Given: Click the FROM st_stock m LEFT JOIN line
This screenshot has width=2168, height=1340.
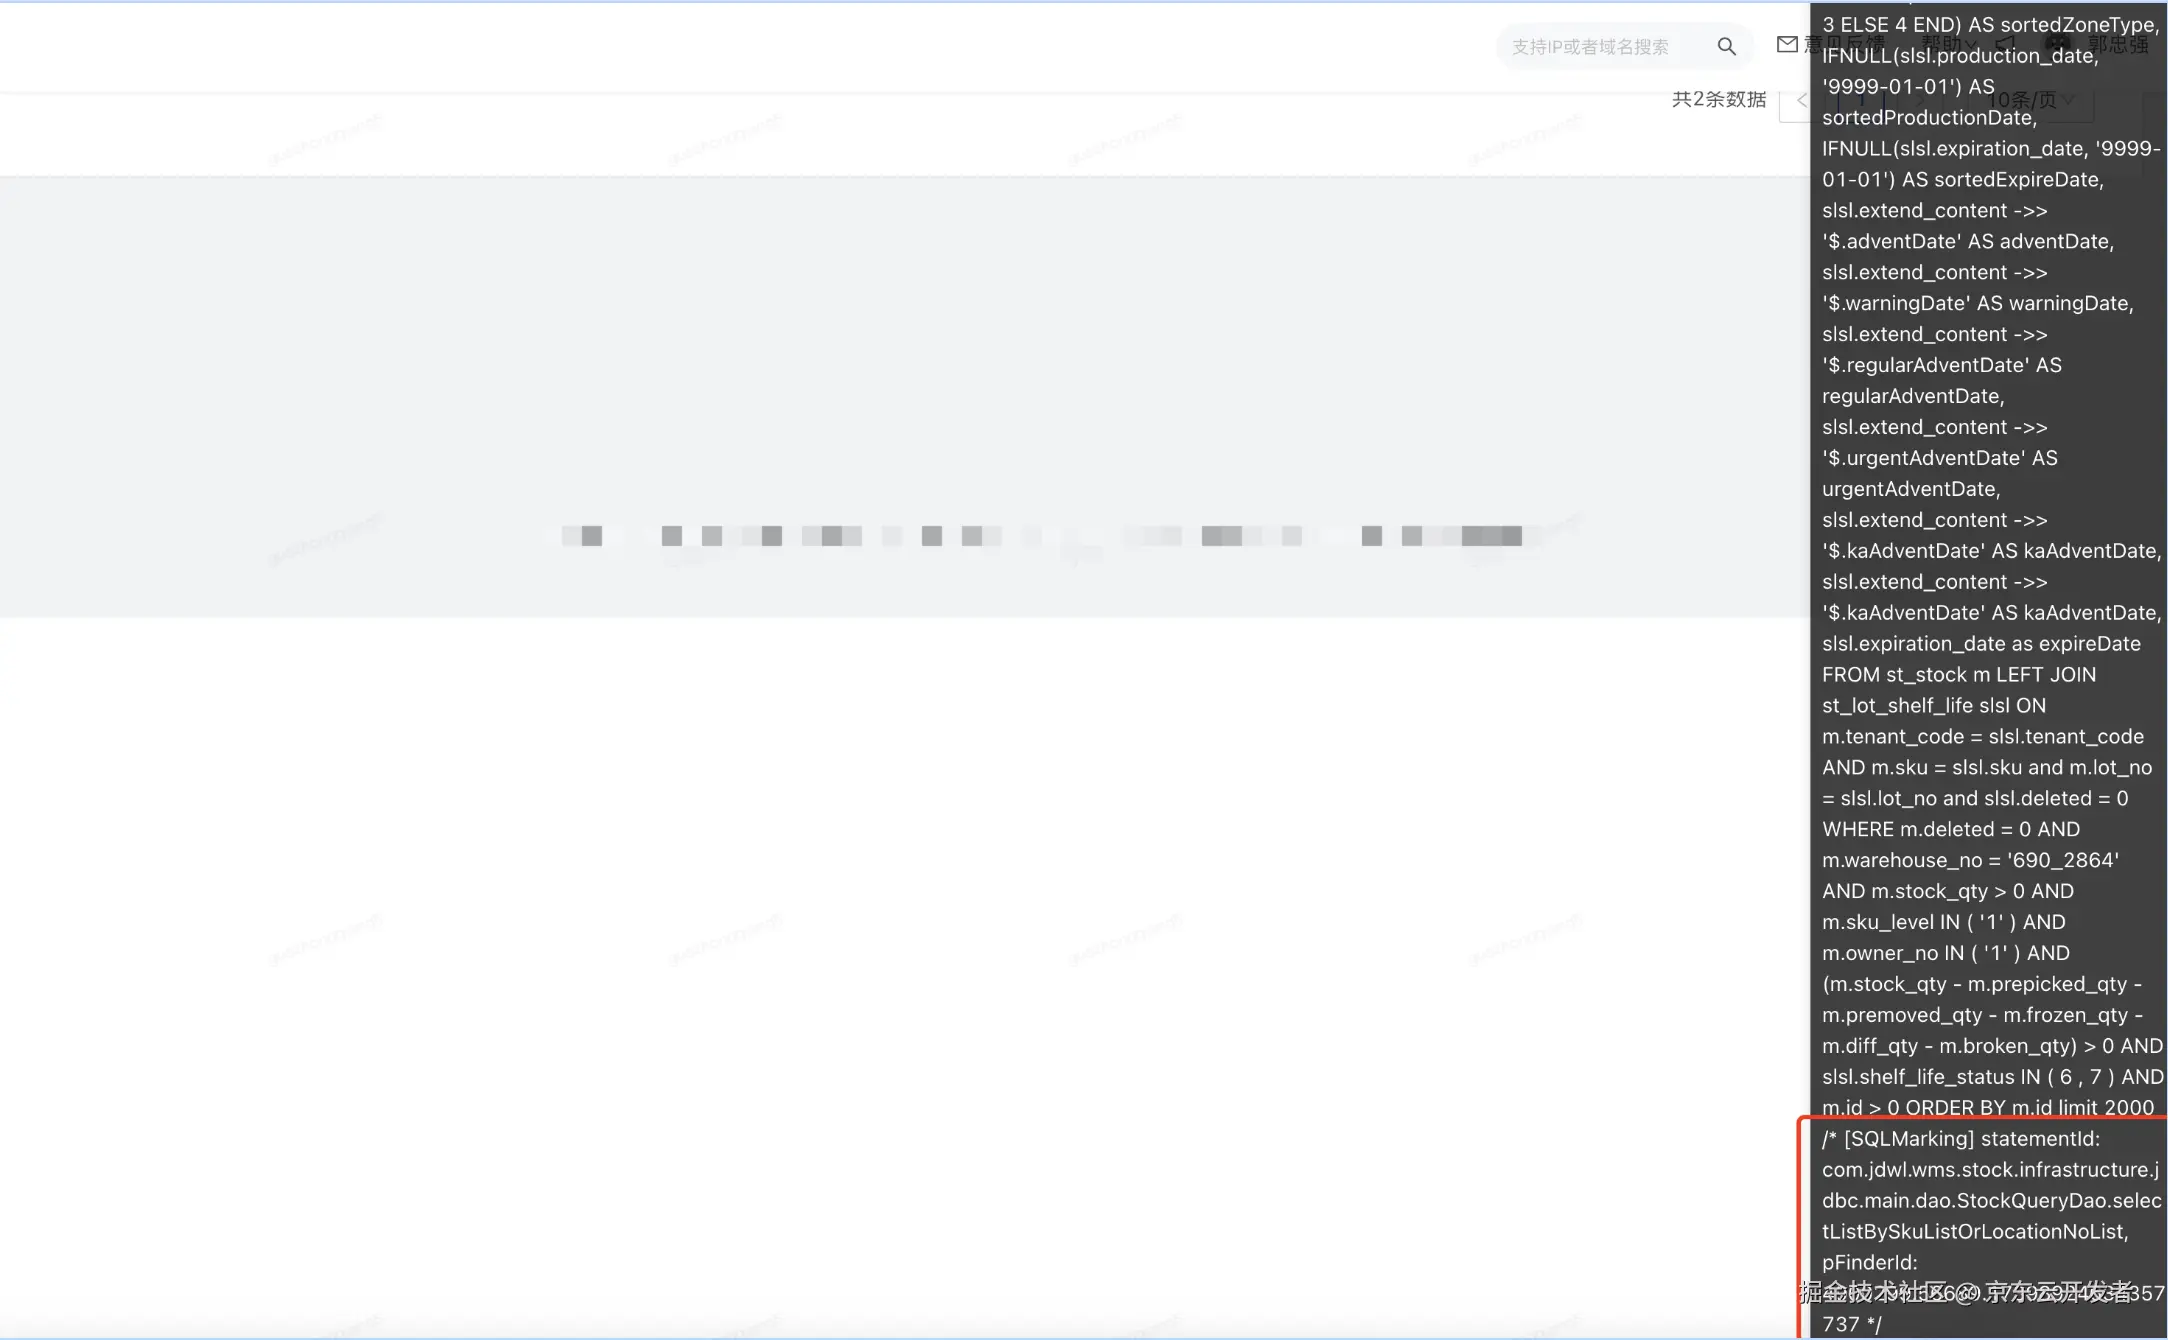Looking at the screenshot, I should [x=1958, y=675].
